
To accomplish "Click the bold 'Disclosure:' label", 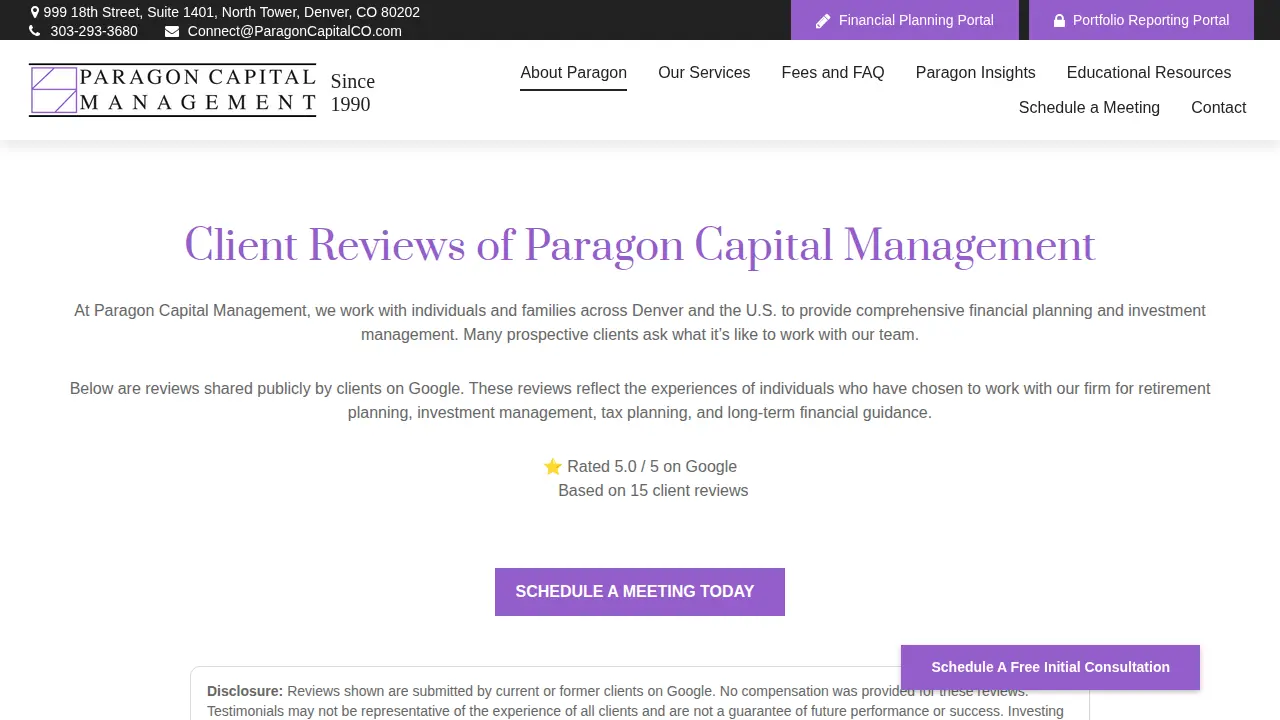I will click(245, 691).
